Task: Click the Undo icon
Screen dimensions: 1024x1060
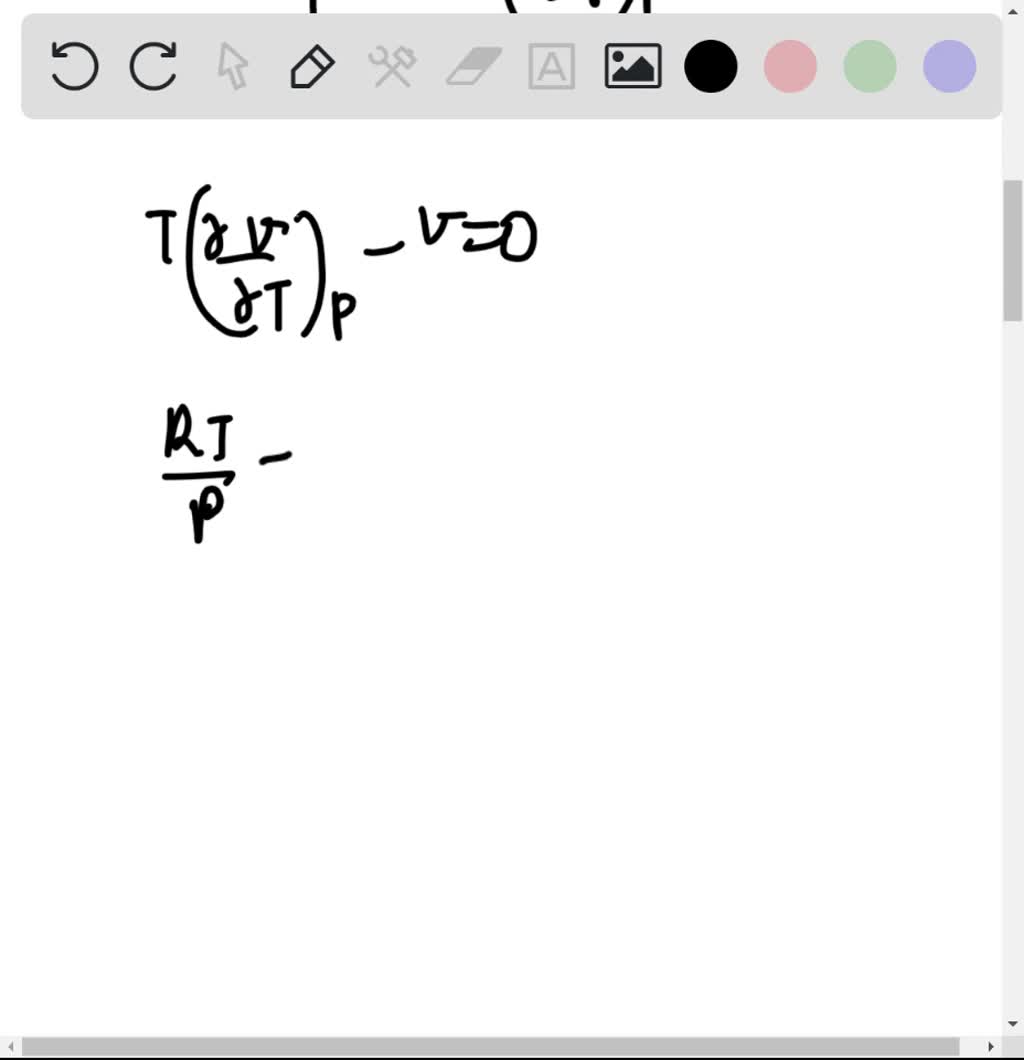Action: pos(73,66)
